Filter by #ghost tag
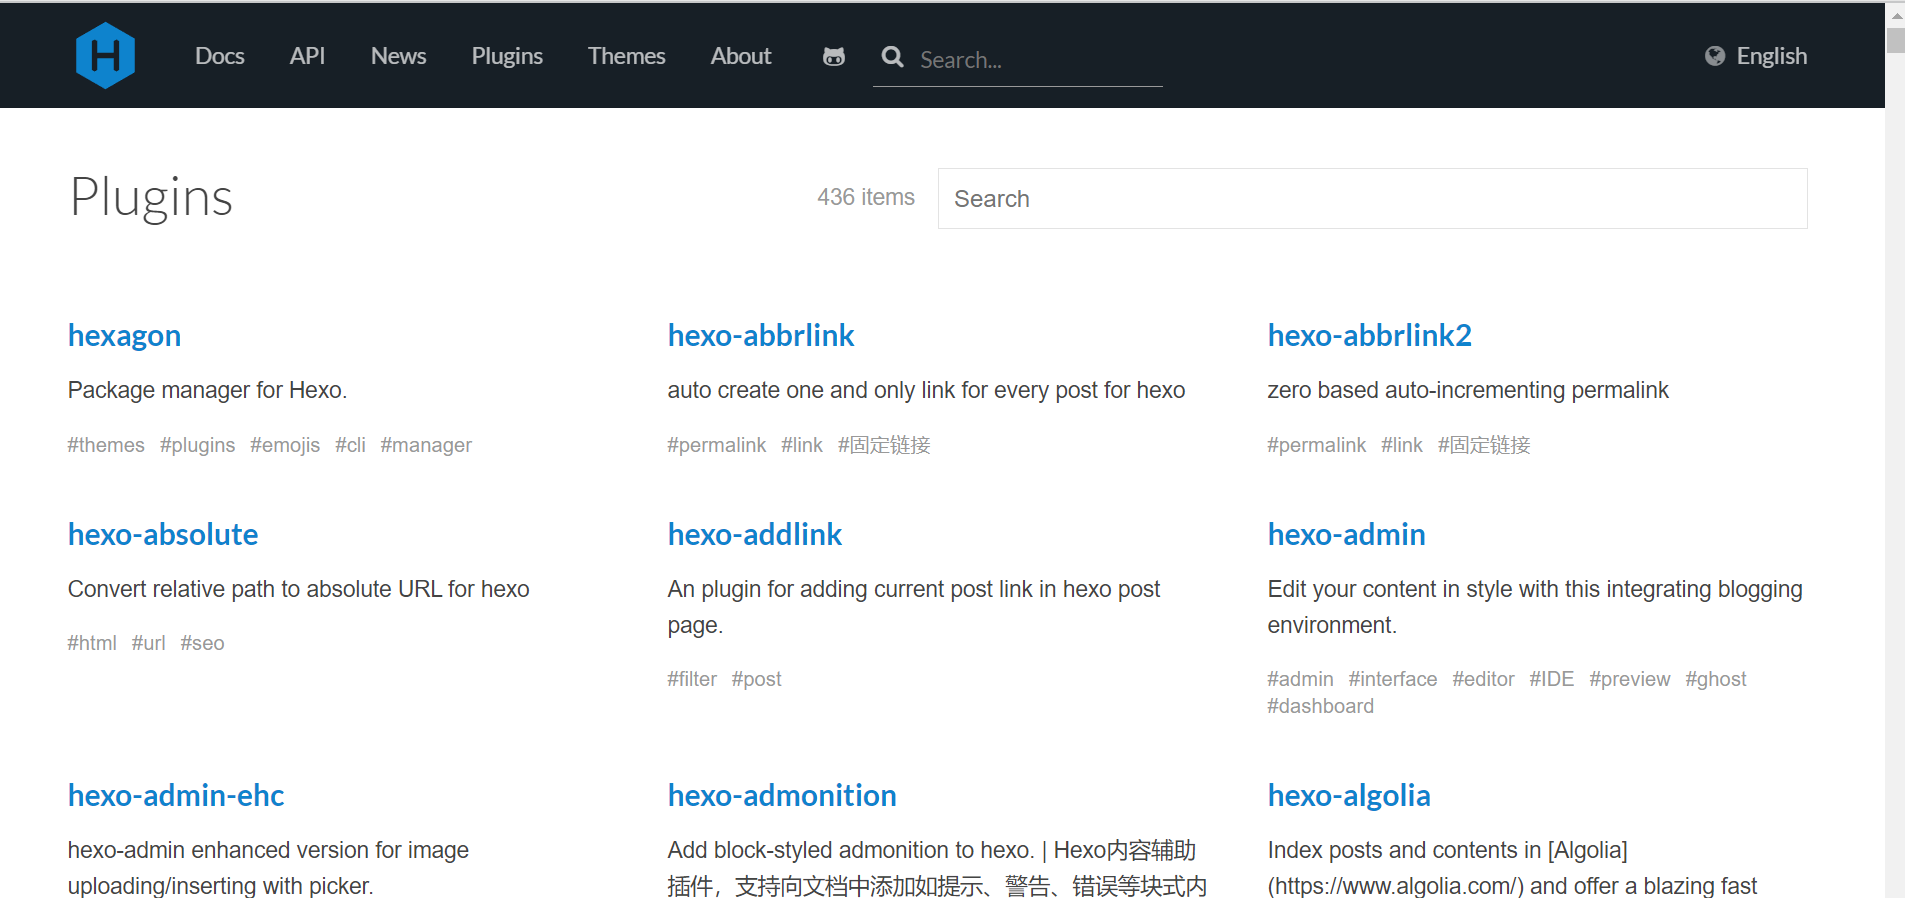1905x898 pixels. click(x=1716, y=679)
